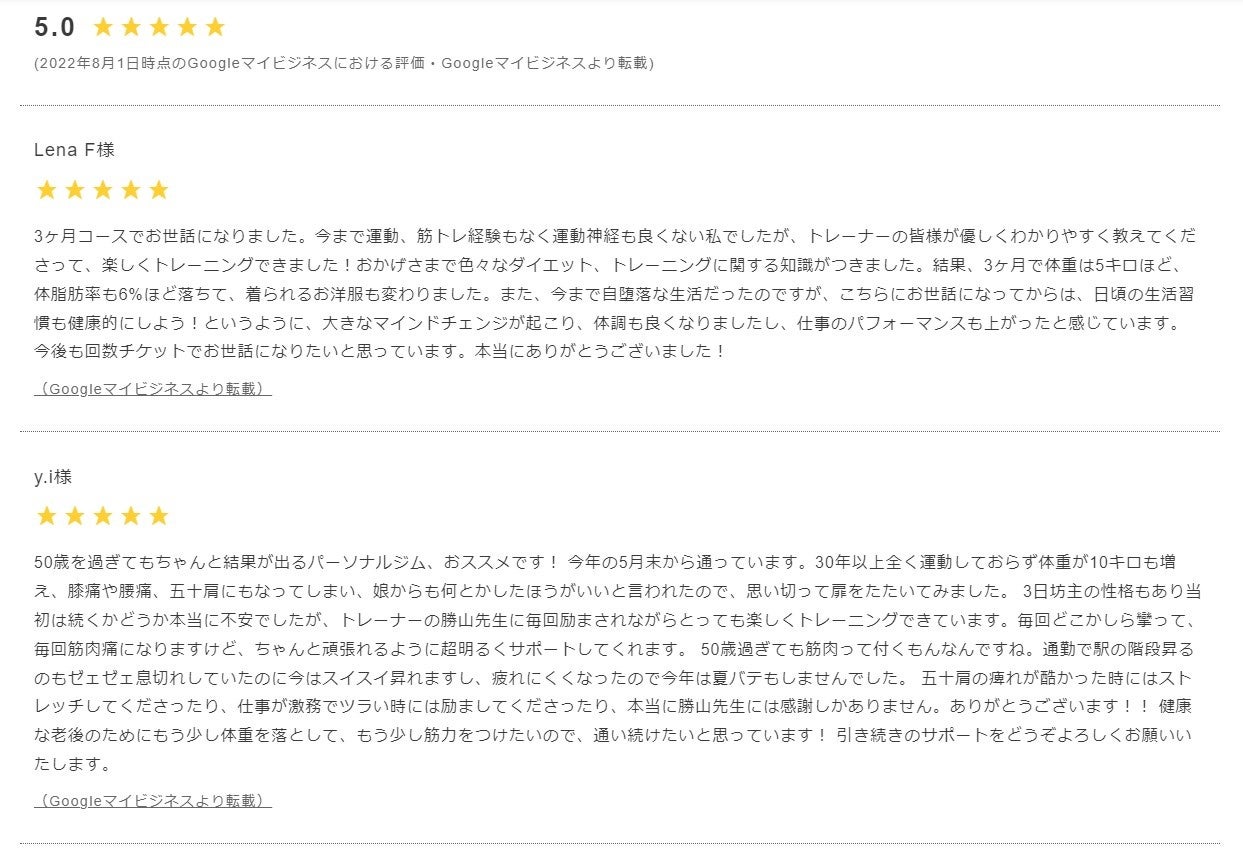Click the fourth star in y.i様's review
Image resolution: width=1243 pixels, height=865 pixels.
(x=130, y=516)
